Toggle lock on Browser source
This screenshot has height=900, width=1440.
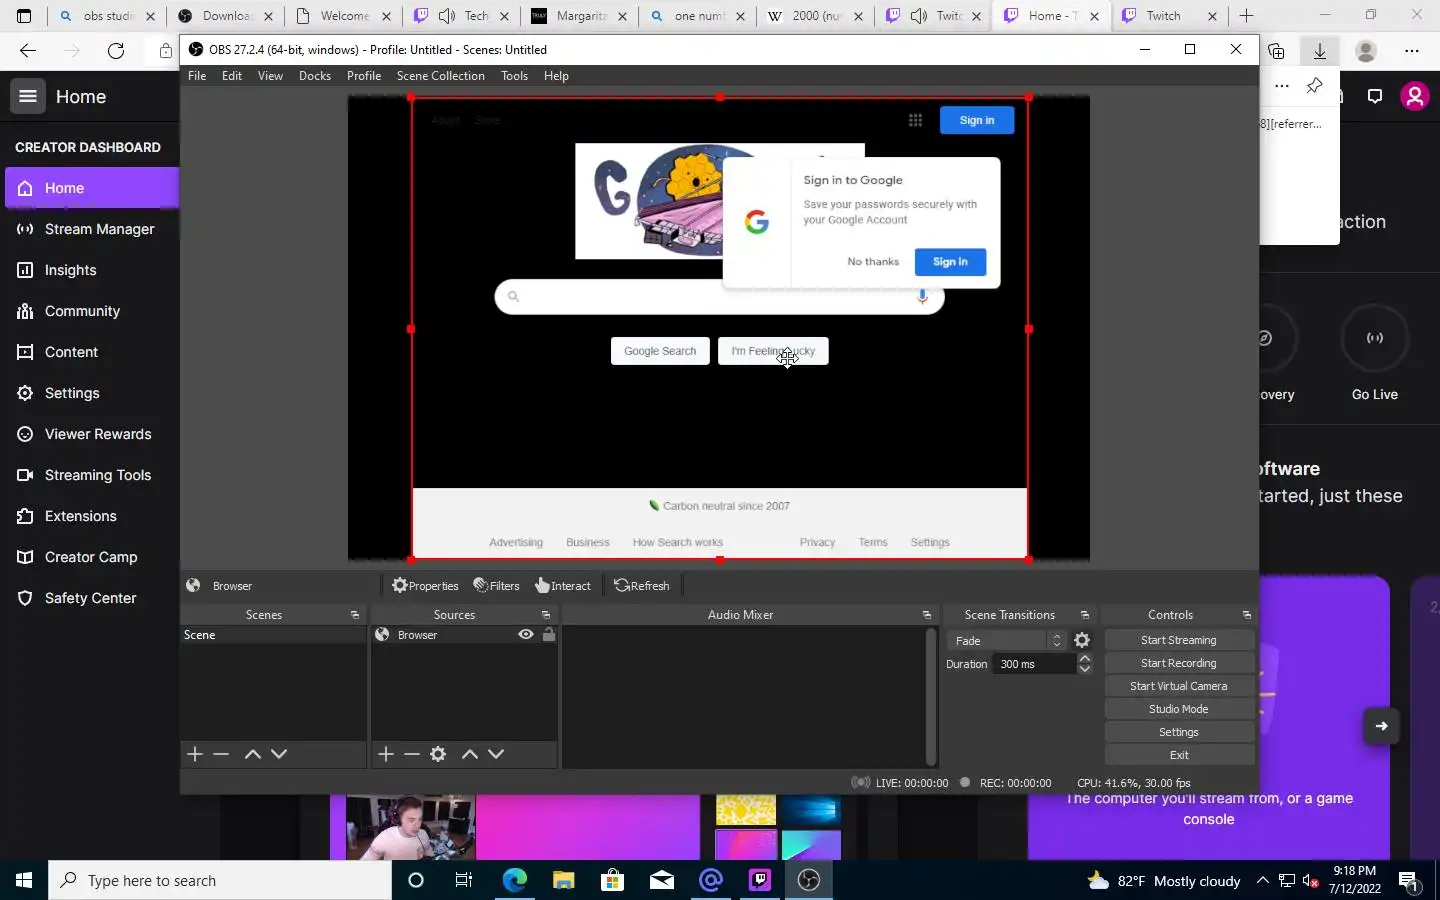549,634
